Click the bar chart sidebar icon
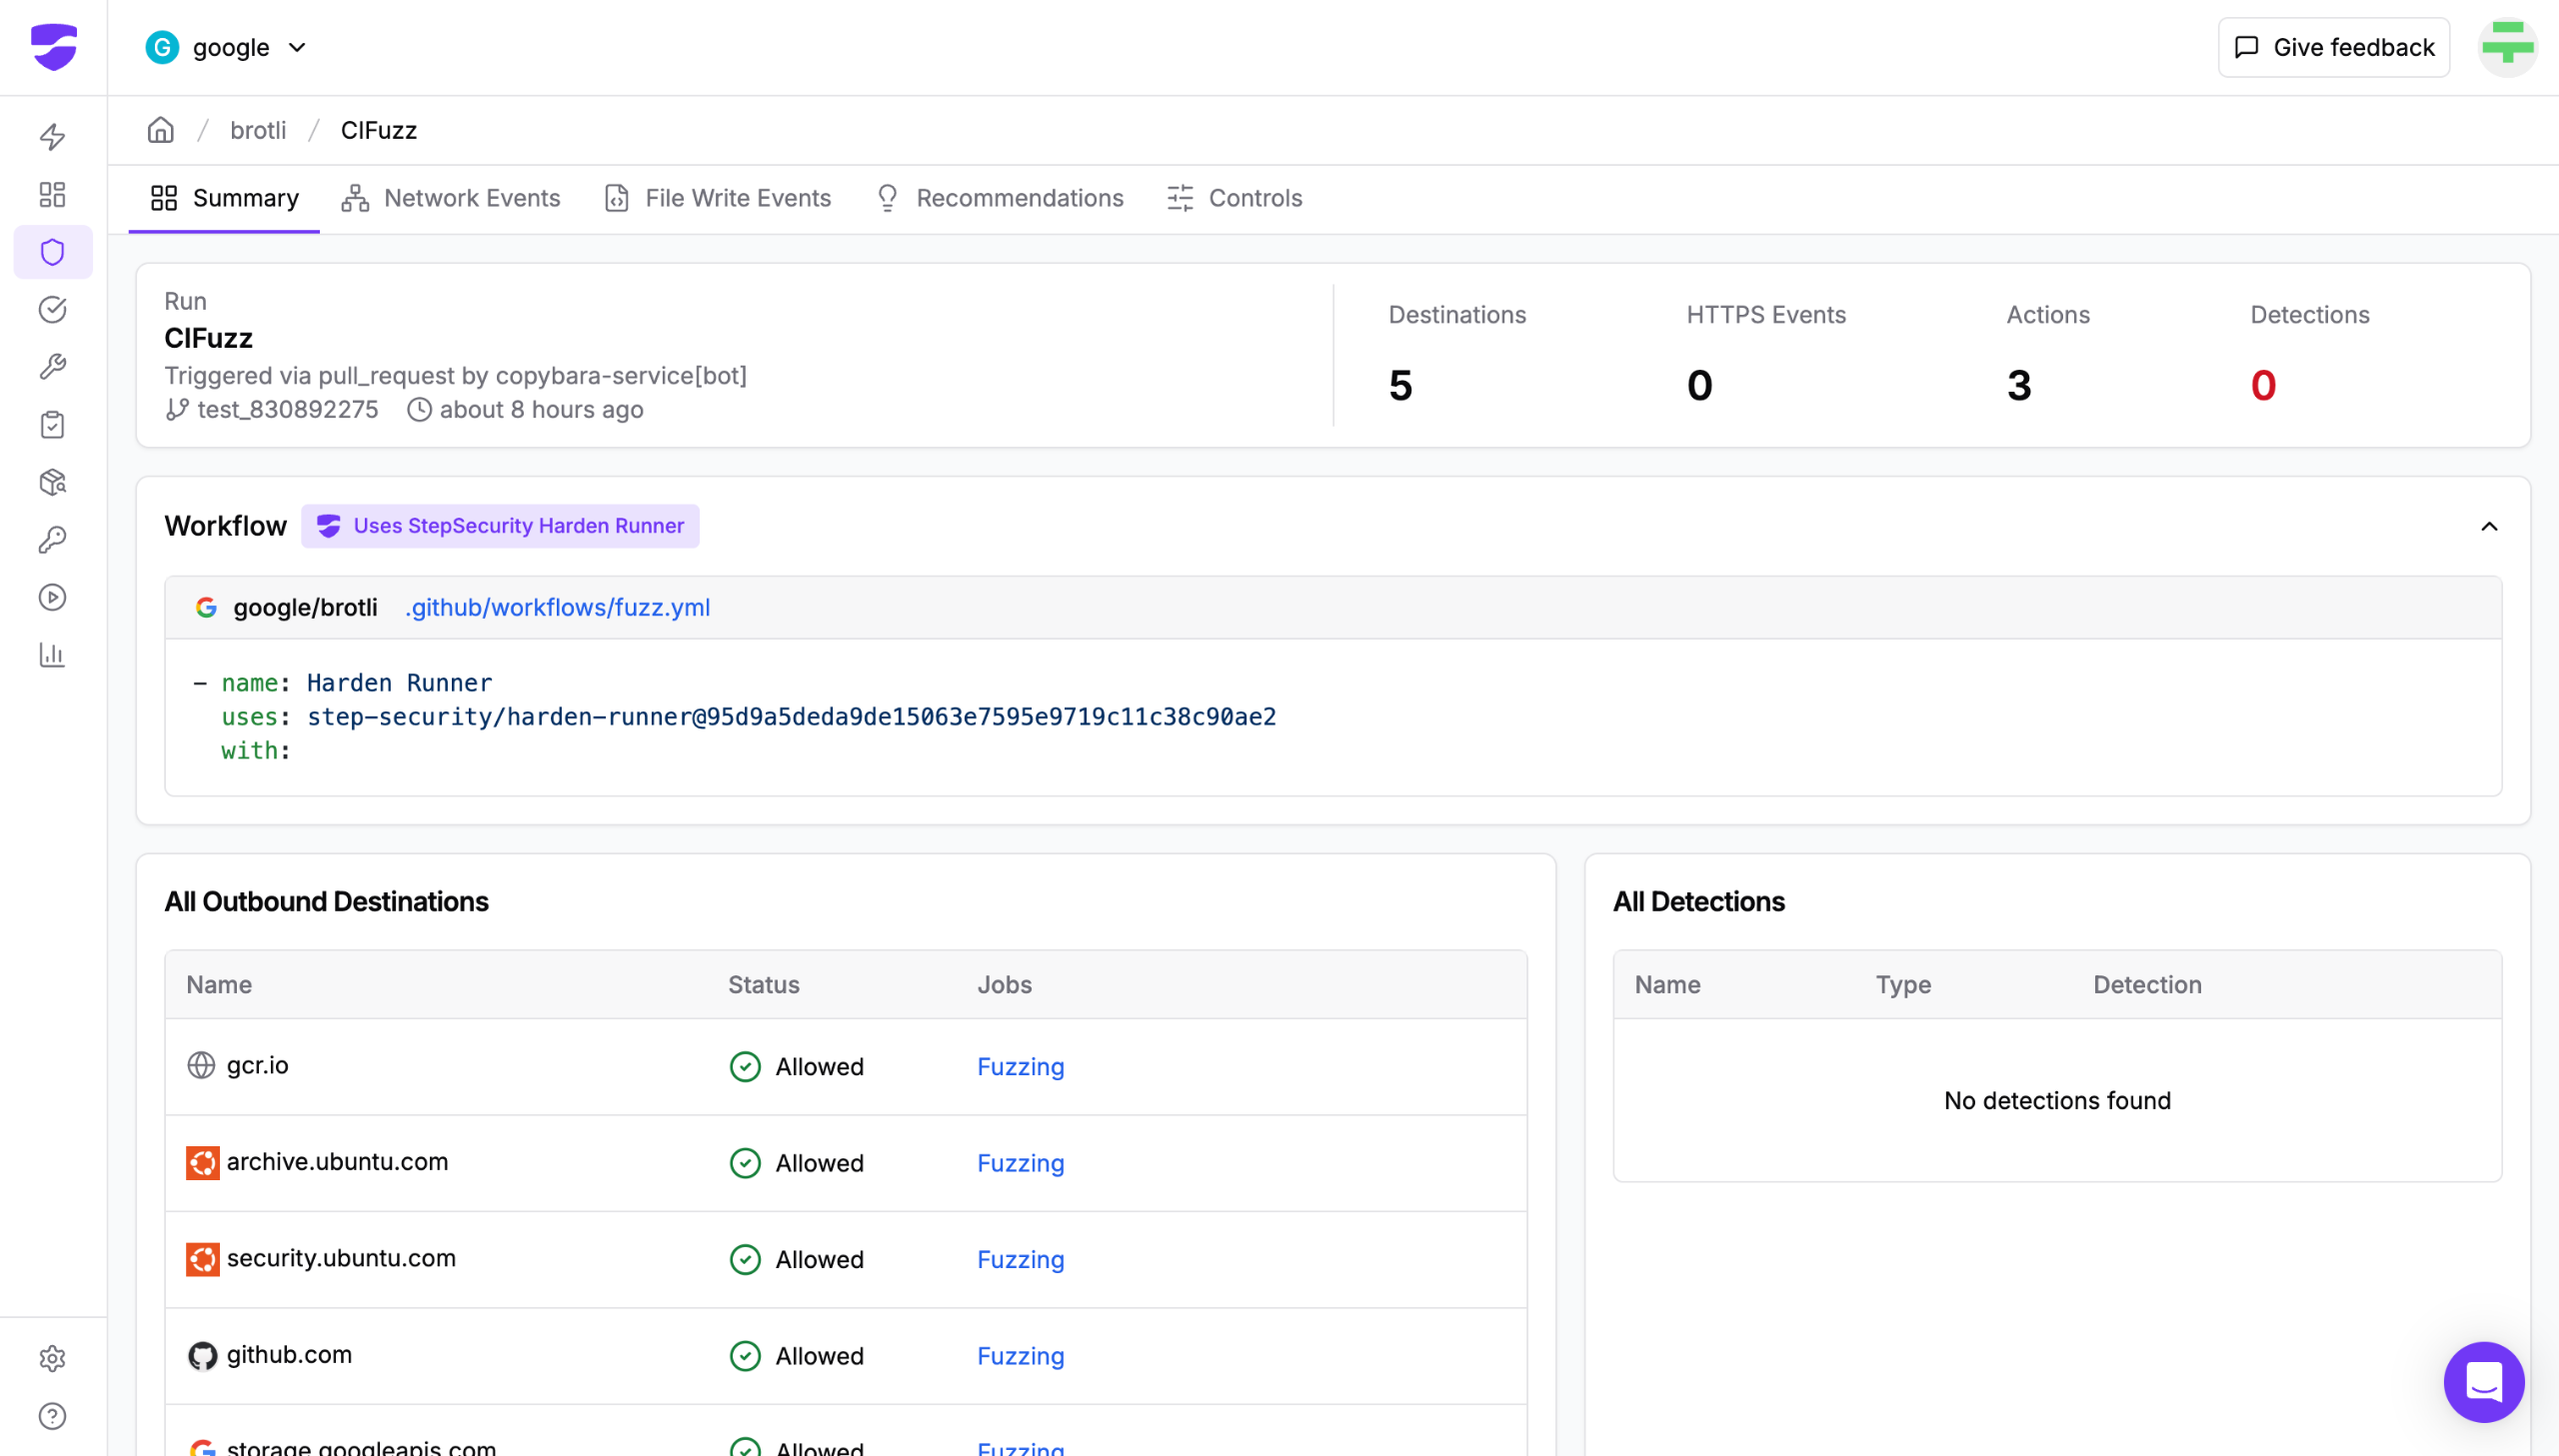Viewport: 2559px width, 1456px height. click(53, 655)
